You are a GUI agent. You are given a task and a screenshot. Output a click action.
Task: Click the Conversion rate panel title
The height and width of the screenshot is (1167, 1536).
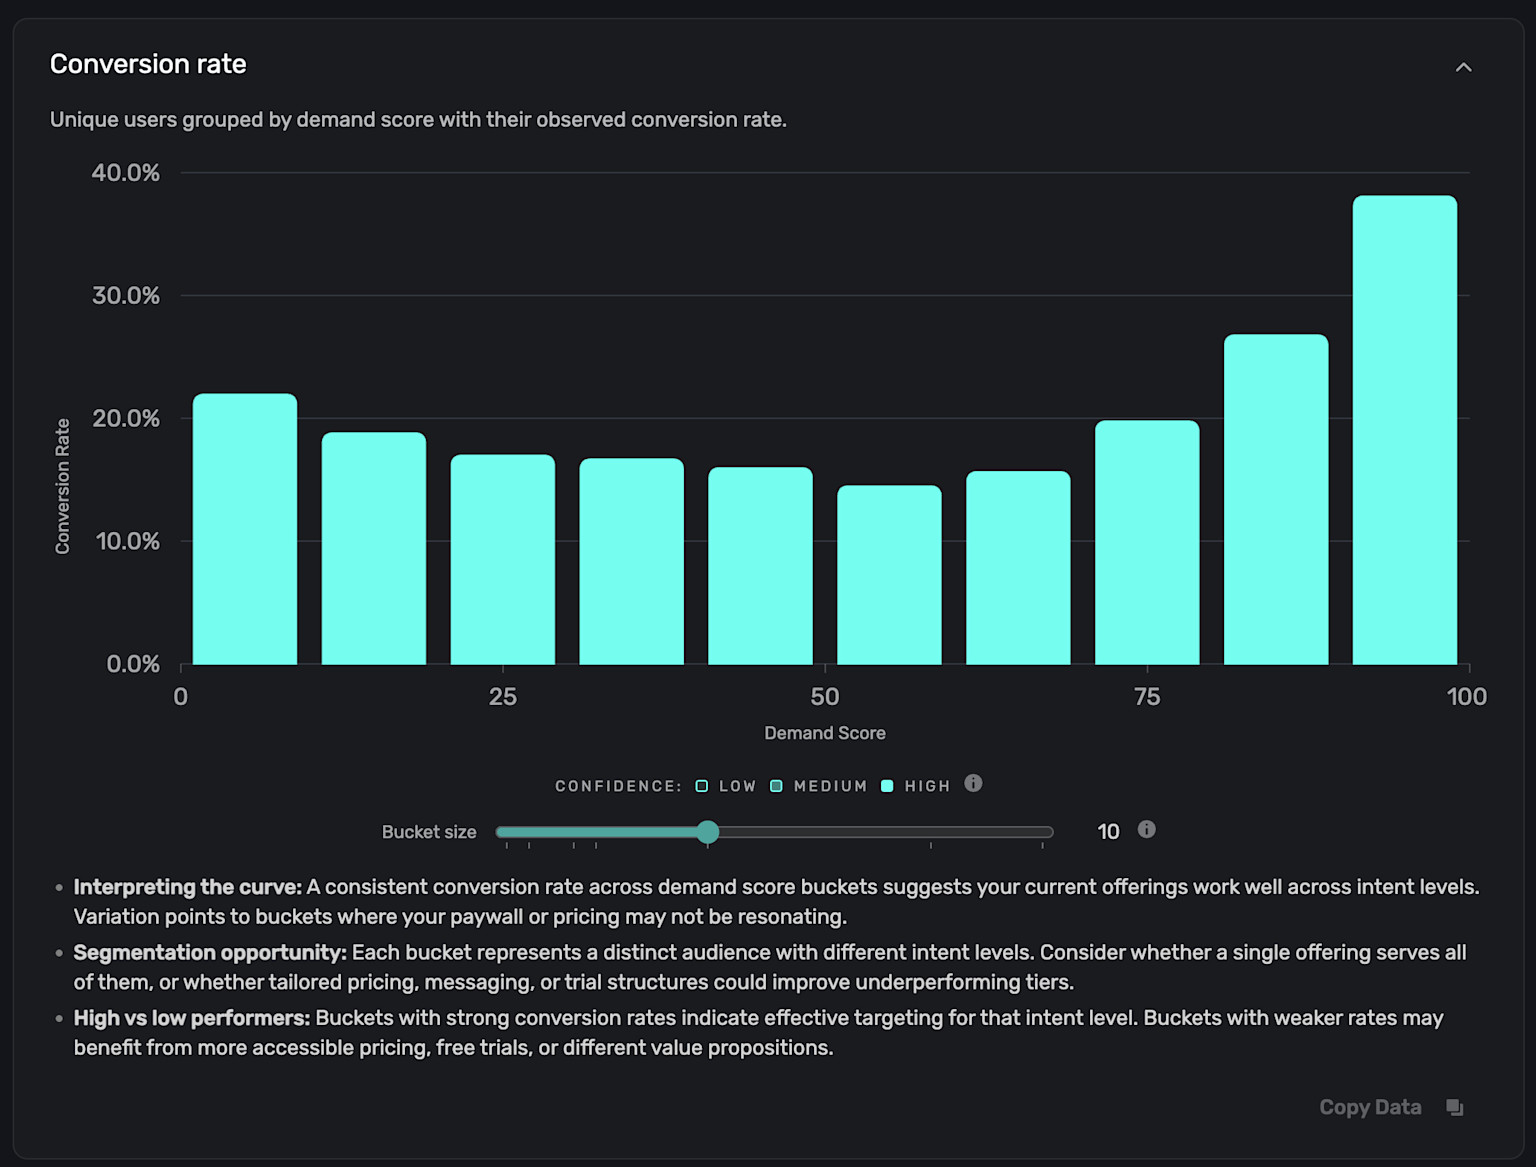(x=148, y=63)
